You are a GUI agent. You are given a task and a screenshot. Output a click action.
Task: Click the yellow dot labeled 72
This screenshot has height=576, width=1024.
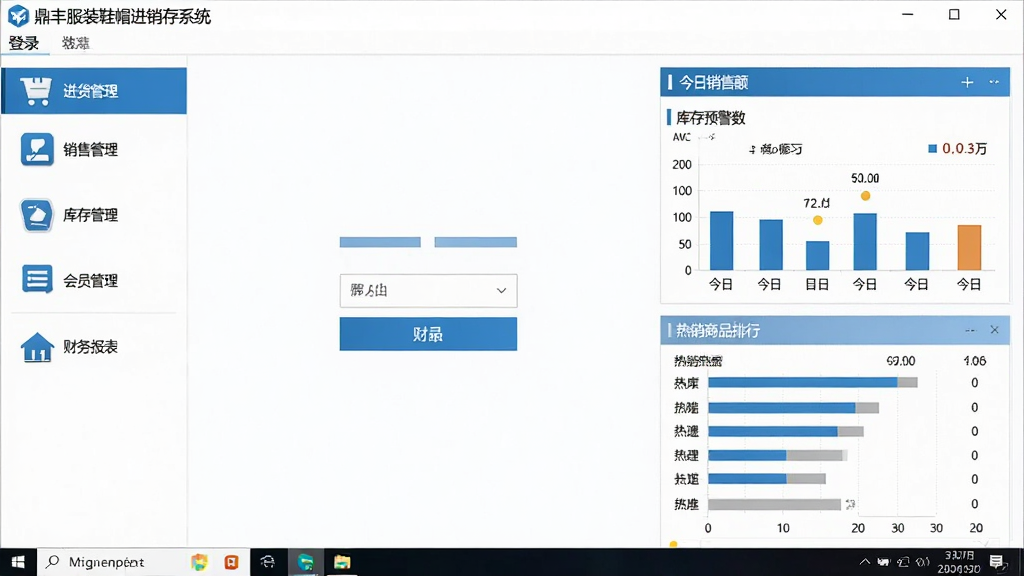click(x=818, y=220)
